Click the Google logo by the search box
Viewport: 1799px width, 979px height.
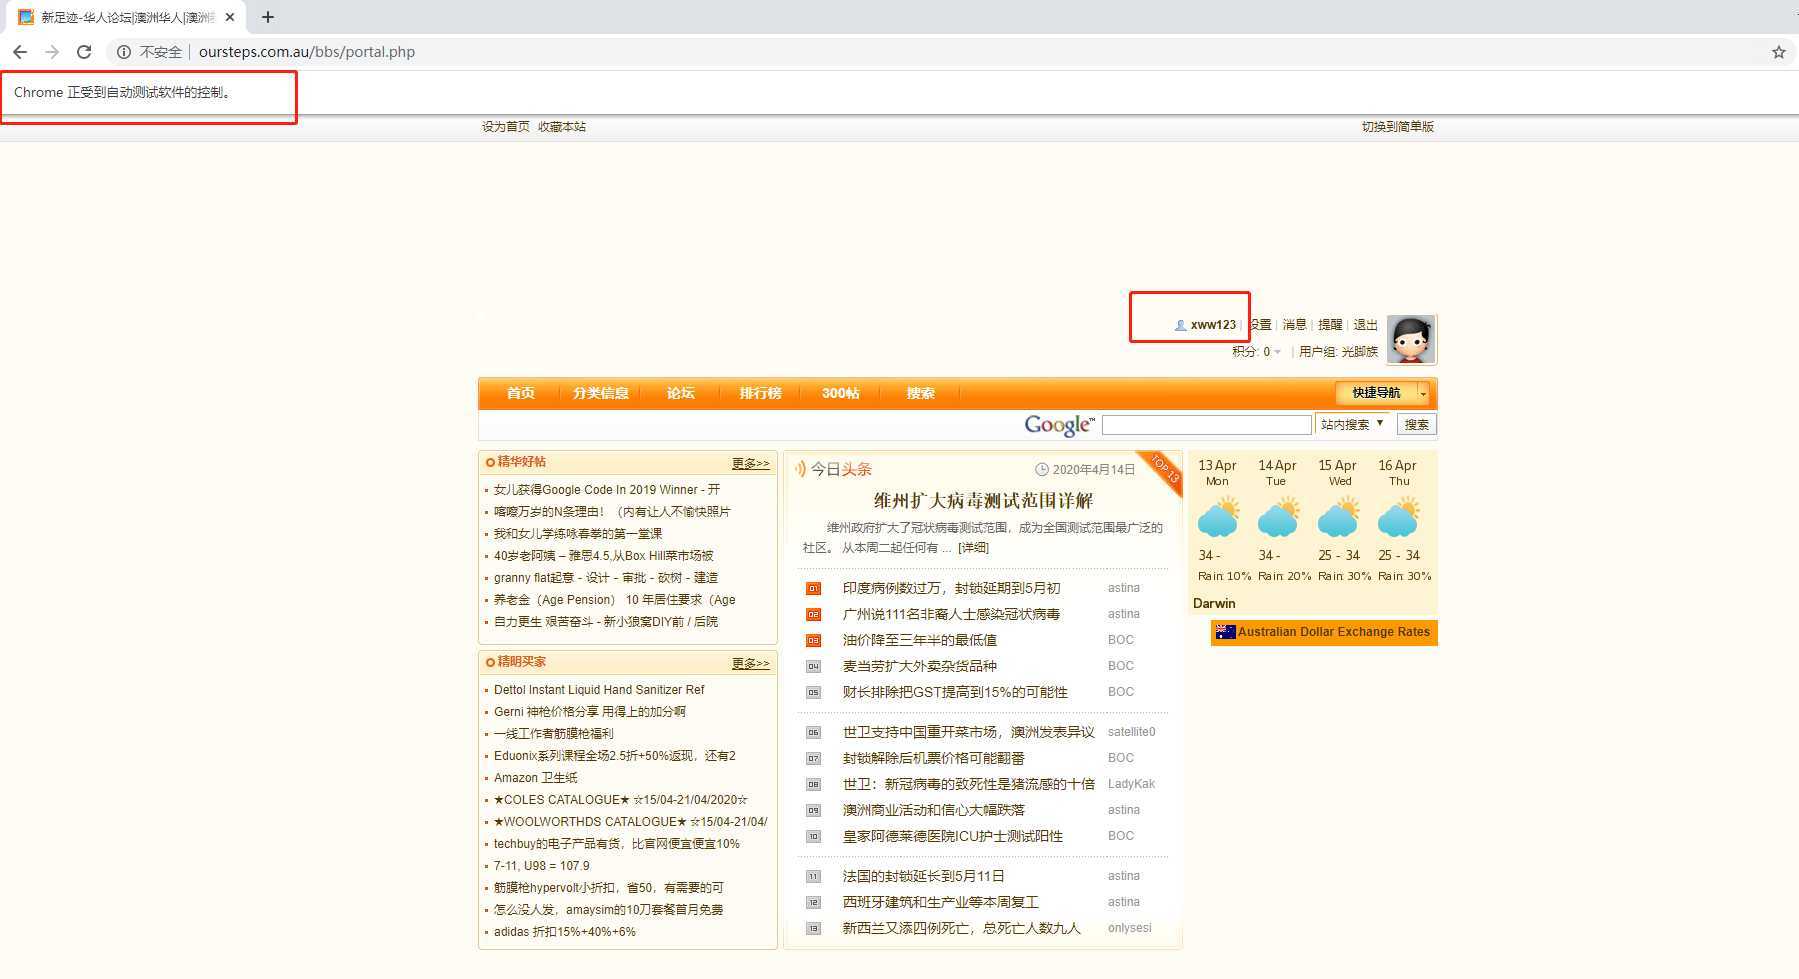1059,425
